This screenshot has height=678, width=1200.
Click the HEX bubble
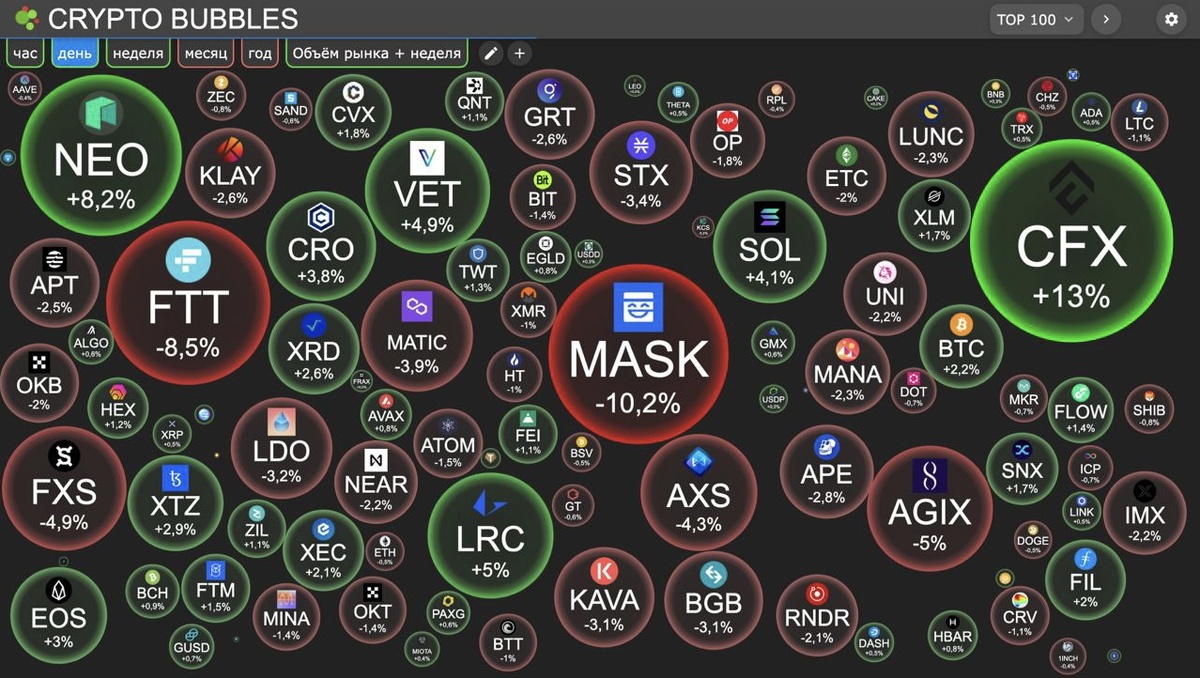click(x=118, y=409)
